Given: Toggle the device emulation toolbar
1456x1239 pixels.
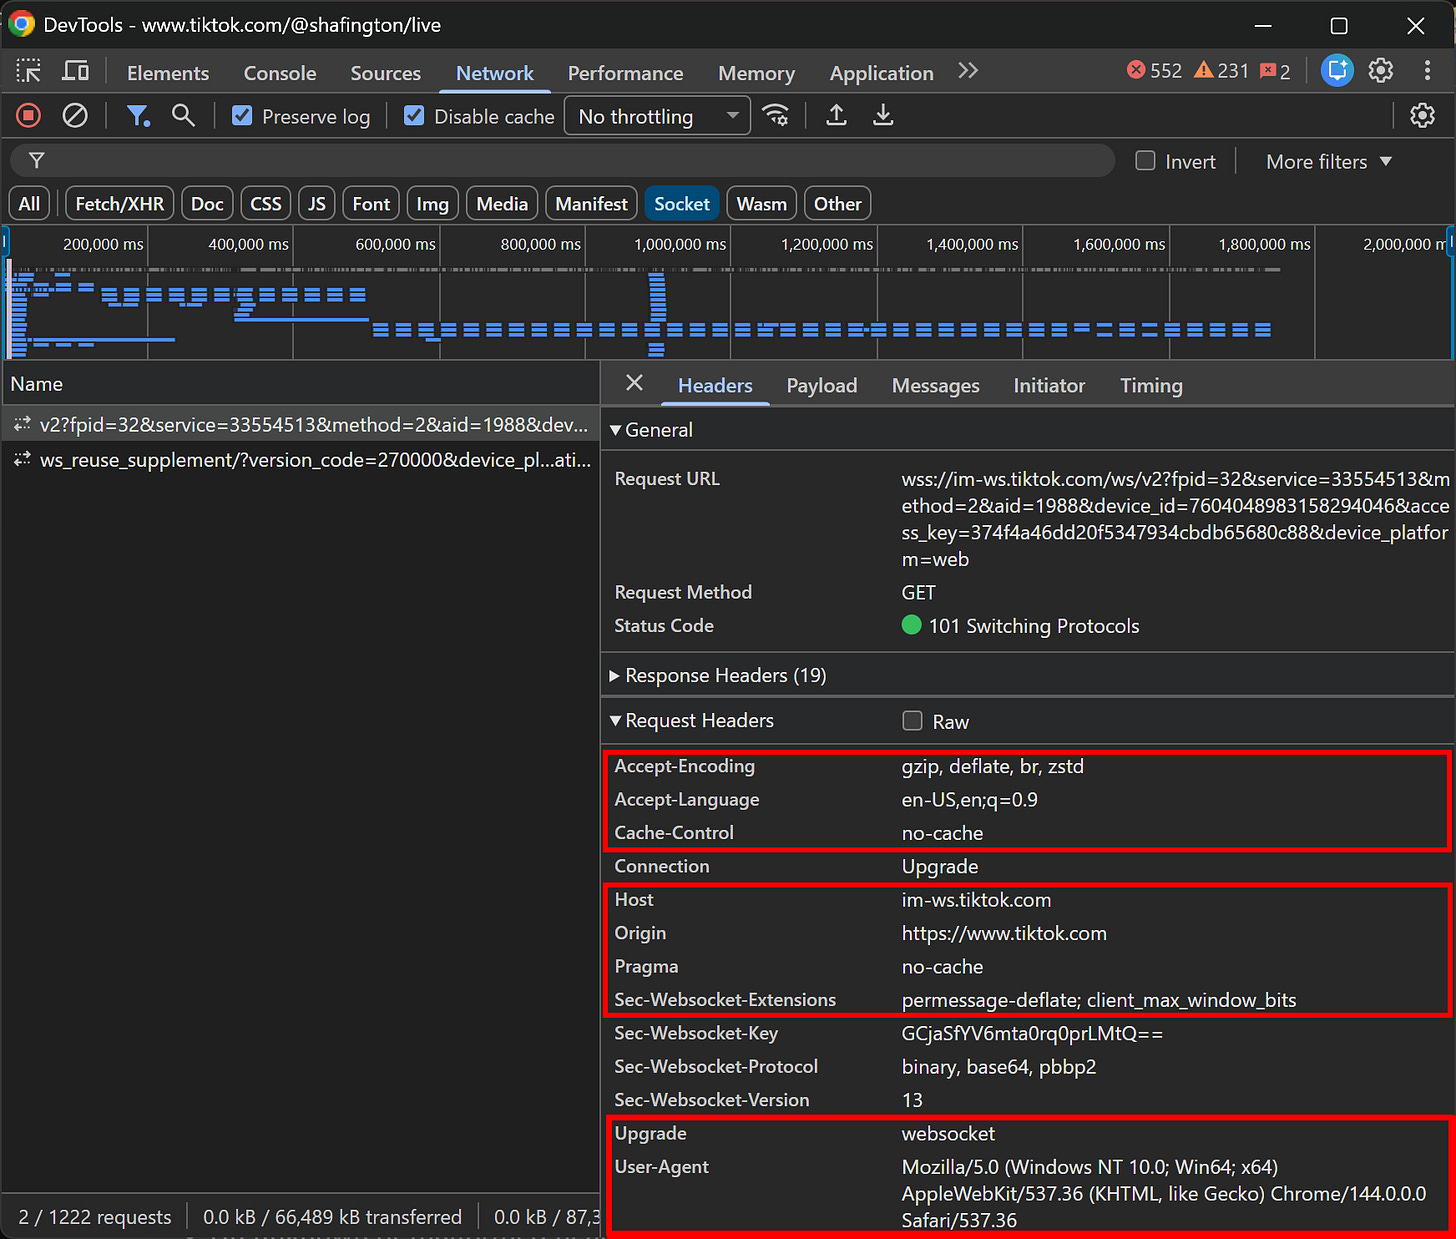Looking at the screenshot, I should 75,71.
